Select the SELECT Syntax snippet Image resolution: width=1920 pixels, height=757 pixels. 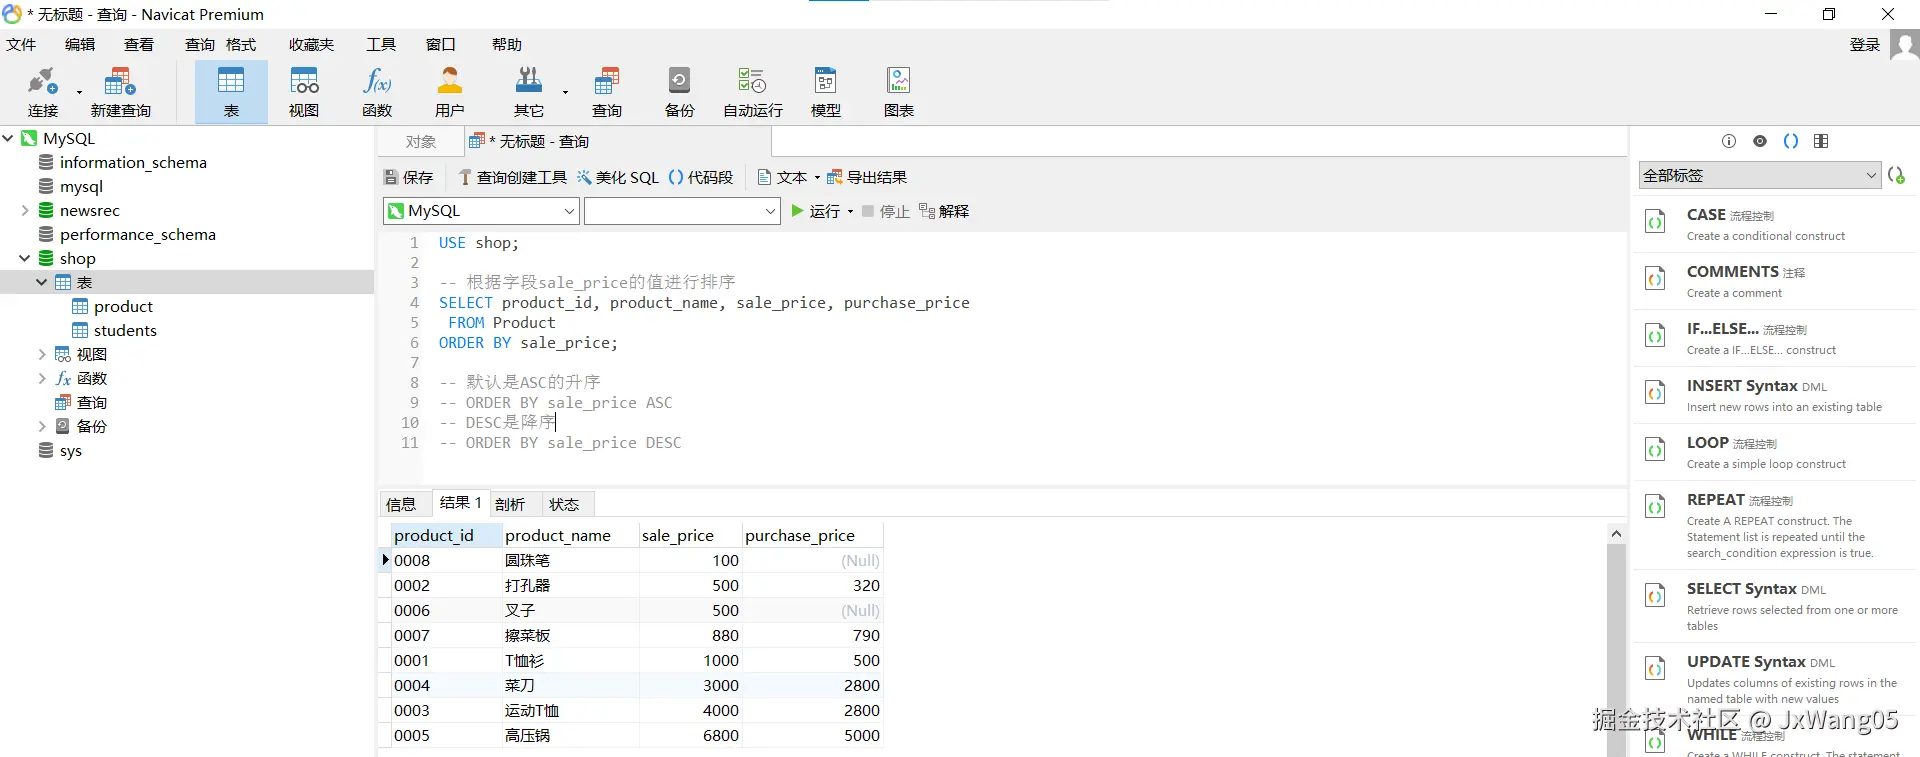point(1776,606)
